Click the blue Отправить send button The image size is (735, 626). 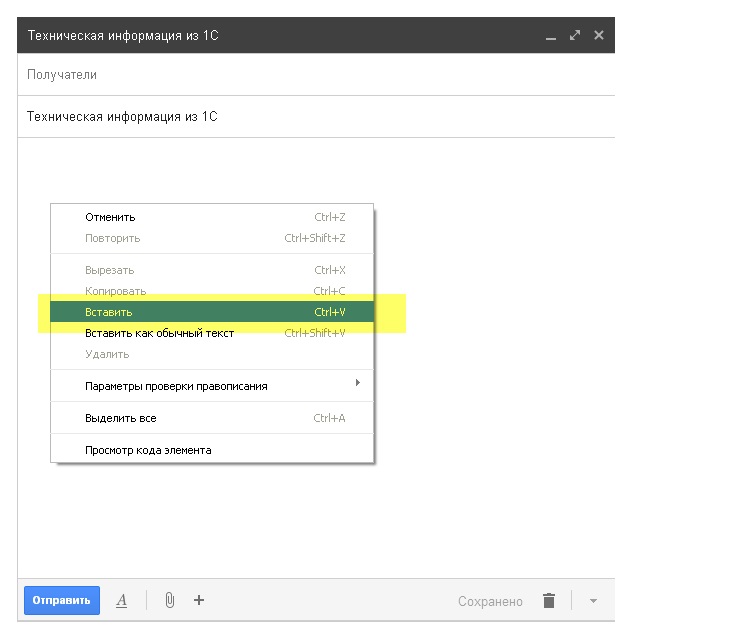62,600
